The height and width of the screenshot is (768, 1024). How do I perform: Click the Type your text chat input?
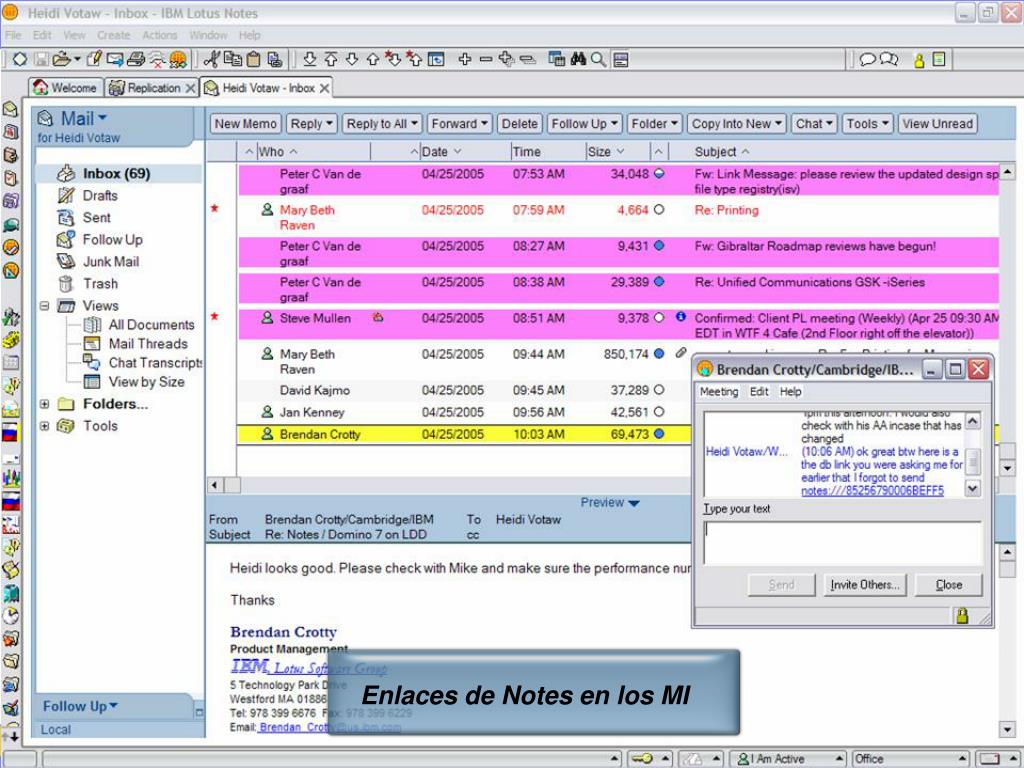click(x=842, y=543)
